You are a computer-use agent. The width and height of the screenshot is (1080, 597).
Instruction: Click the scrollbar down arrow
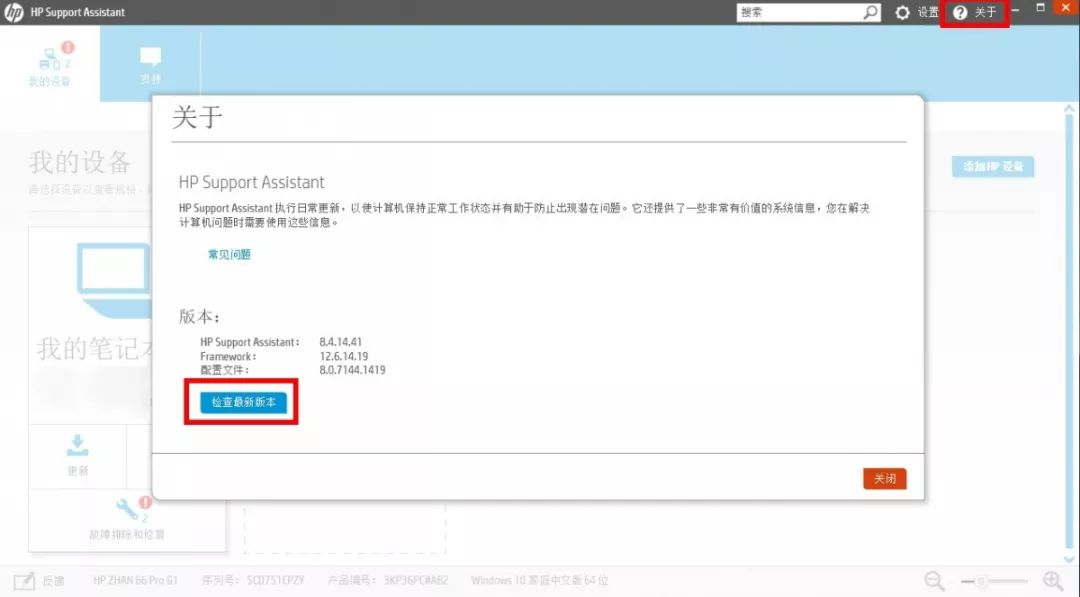(x=1070, y=558)
